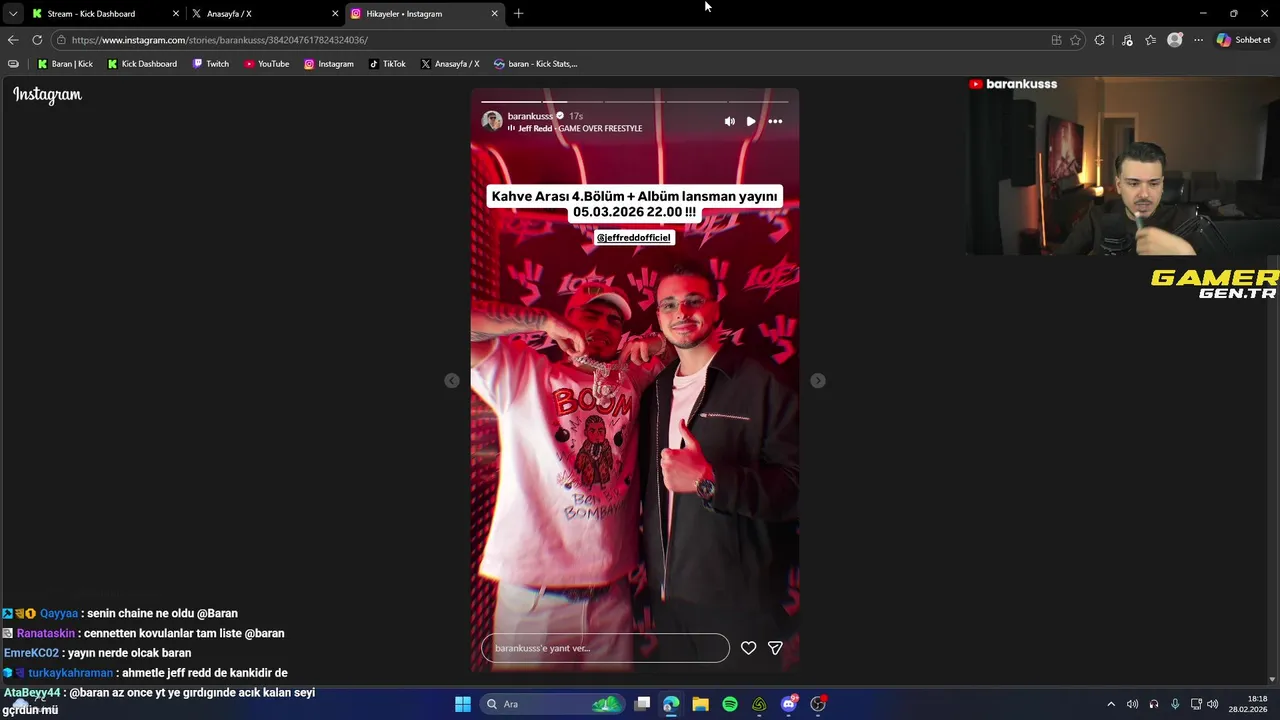Go back in browser history
The image size is (1280, 720).
[13, 40]
